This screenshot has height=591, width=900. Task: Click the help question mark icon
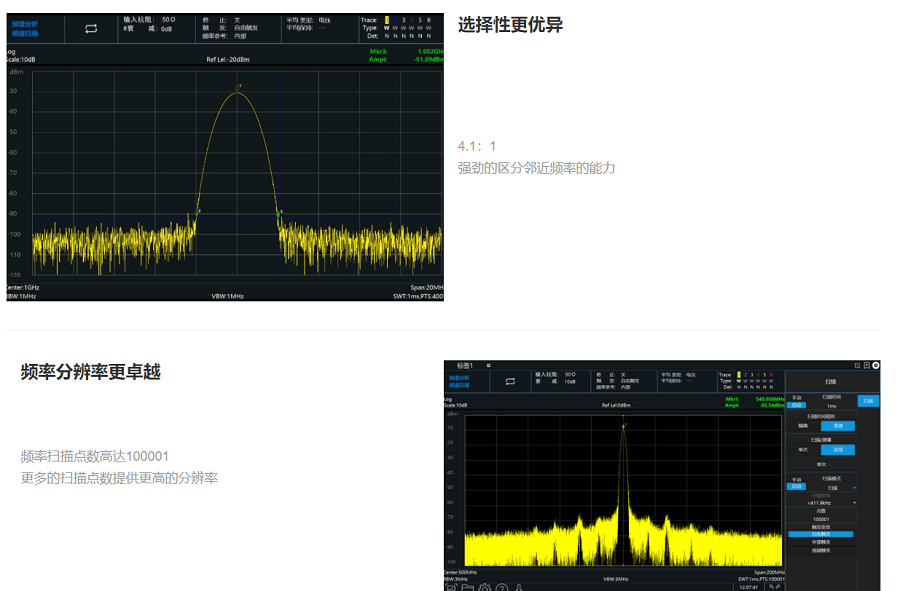coord(501,587)
